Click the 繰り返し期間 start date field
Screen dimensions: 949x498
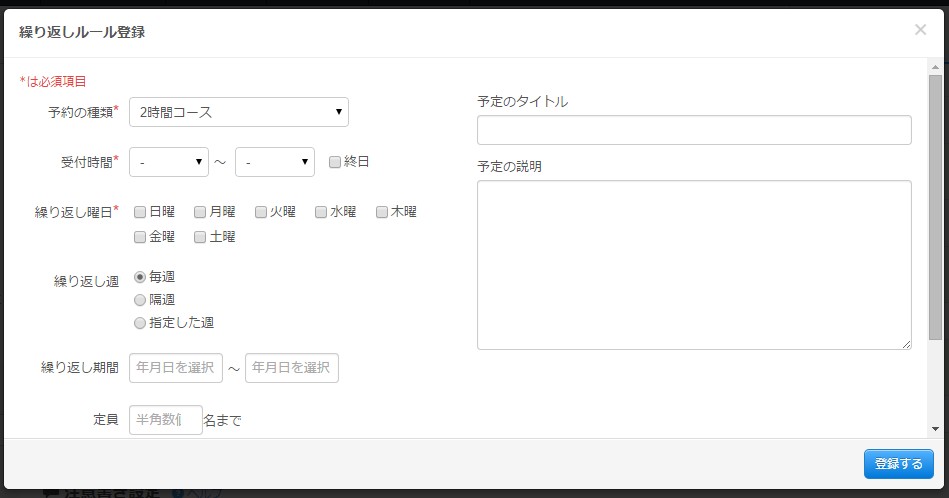[x=176, y=368]
